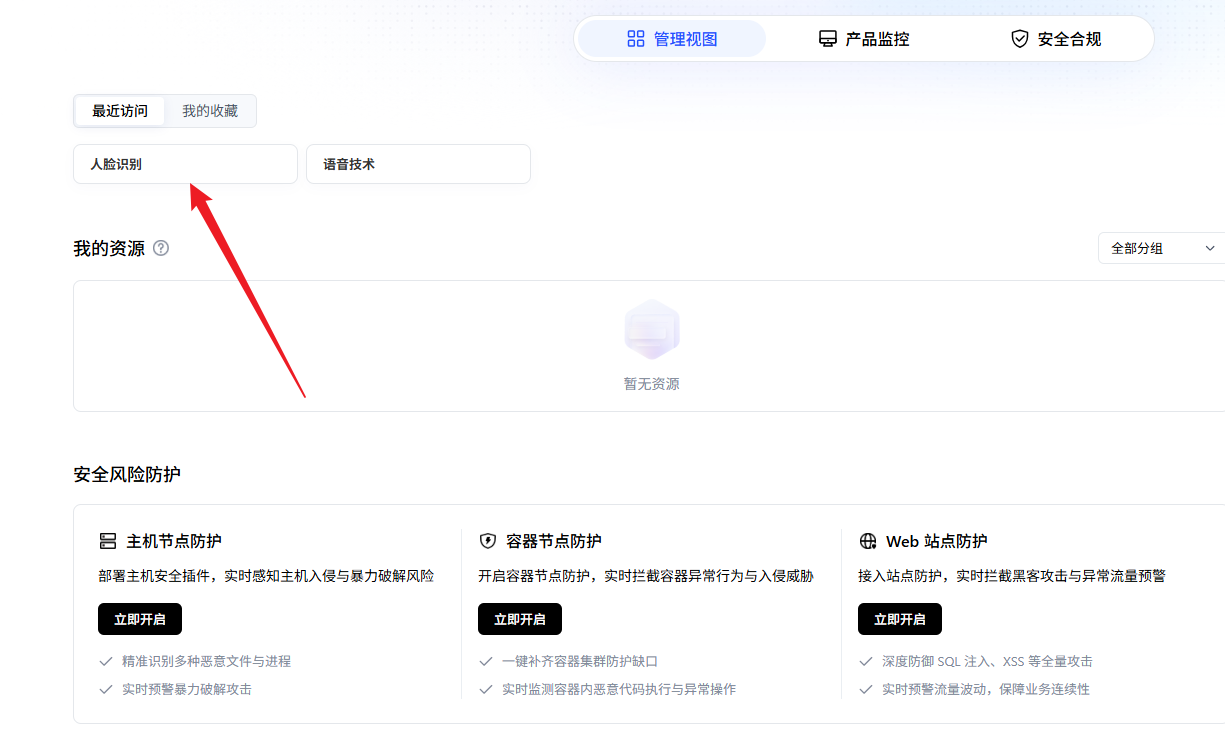
Task: Click the text 精准识别多种恶意文件与进程
Action: pyautogui.click(x=207, y=661)
